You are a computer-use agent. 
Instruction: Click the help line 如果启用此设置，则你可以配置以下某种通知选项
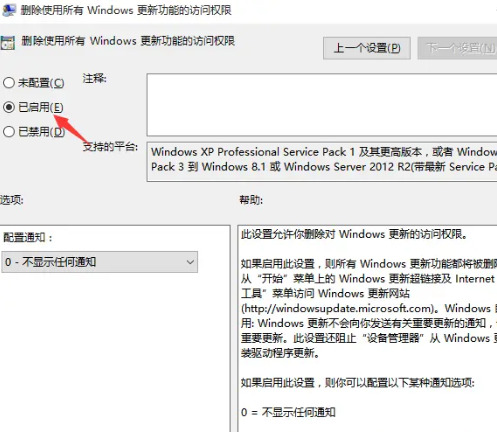(x=358, y=382)
